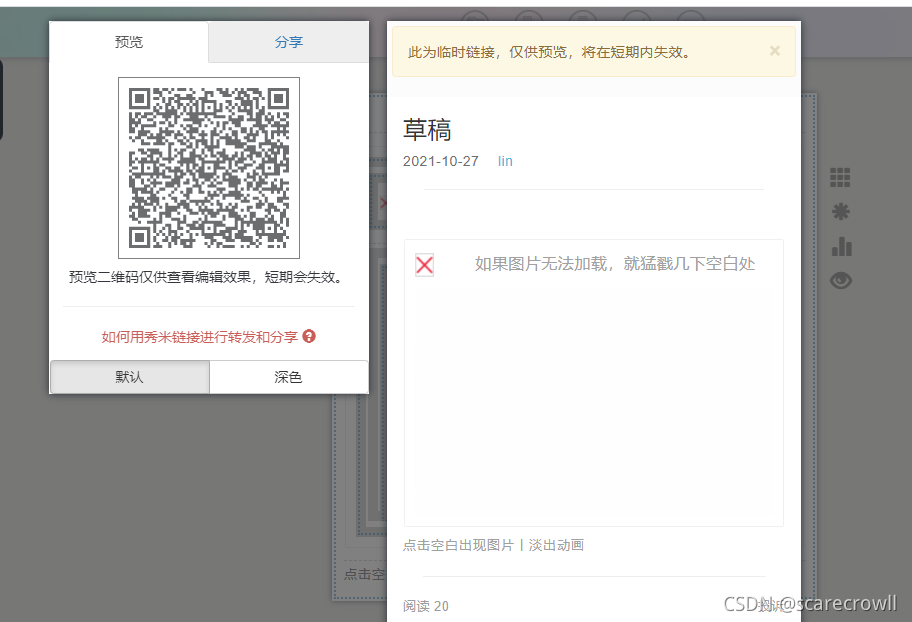Image resolution: width=912 pixels, height=622 pixels.
Task: Click text 如果图片无法加载，就猛戳几下空白处
Action: (615, 264)
